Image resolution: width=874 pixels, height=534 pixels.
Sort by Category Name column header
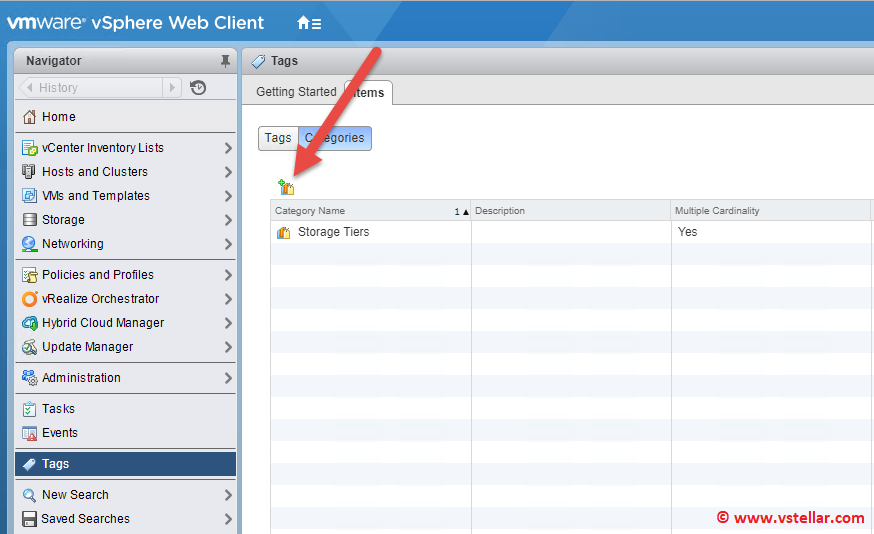point(360,211)
